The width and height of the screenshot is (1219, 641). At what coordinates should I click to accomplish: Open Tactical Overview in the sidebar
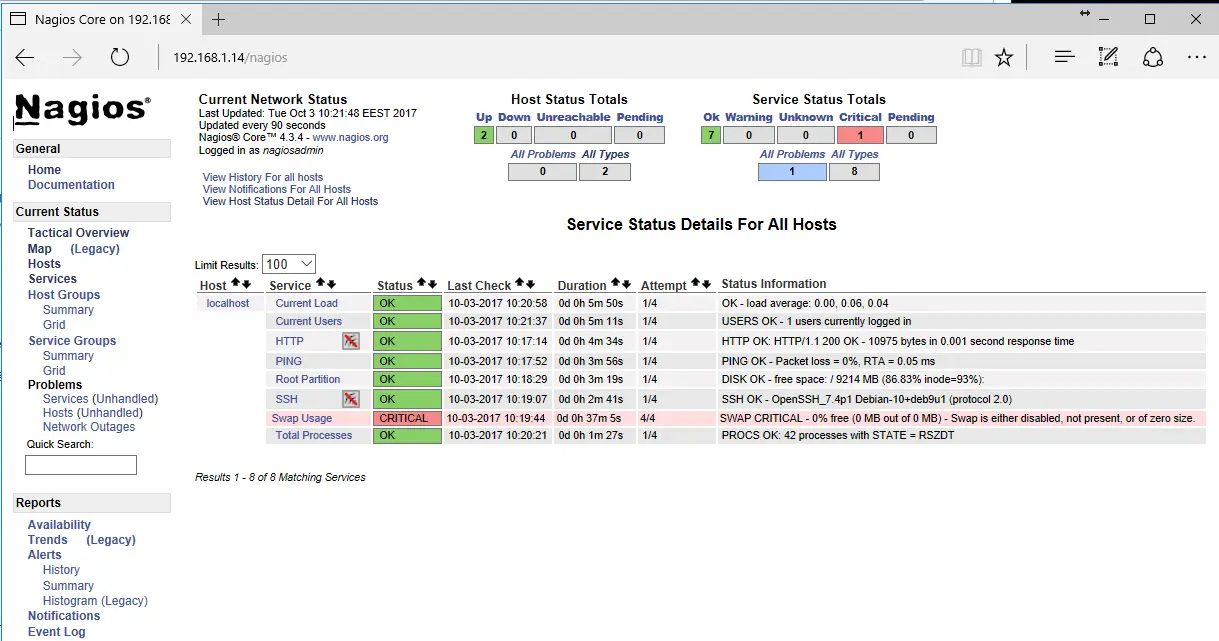[79, 233]
